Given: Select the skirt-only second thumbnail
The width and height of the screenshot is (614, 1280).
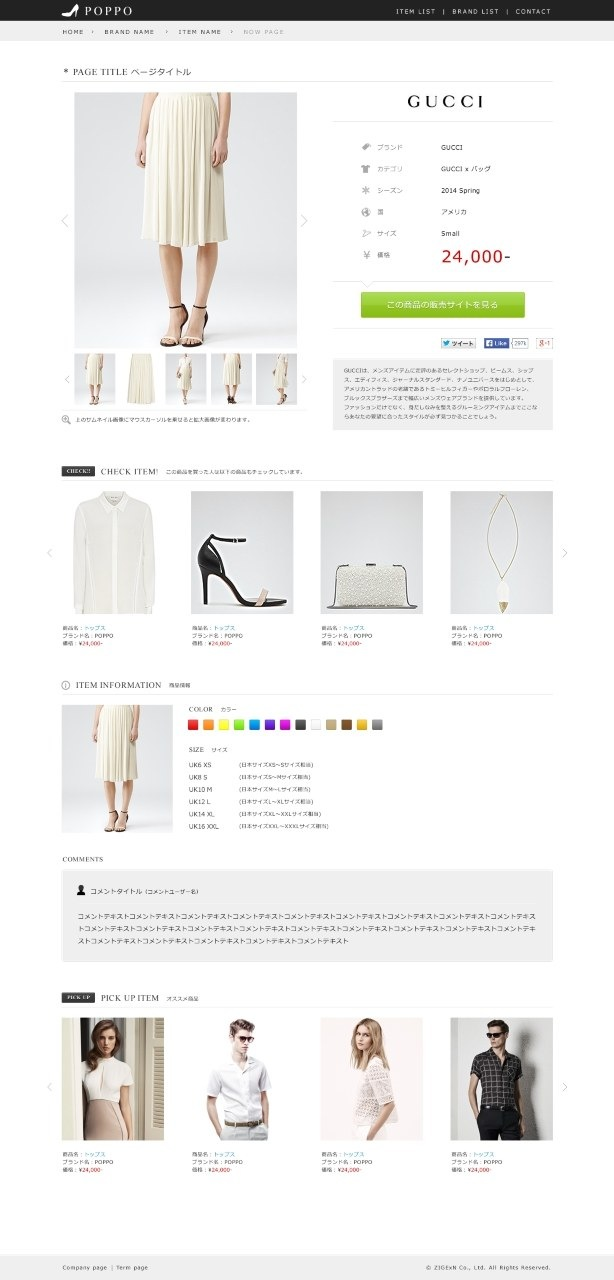Looking at the screenshot, I should (140, 379).
